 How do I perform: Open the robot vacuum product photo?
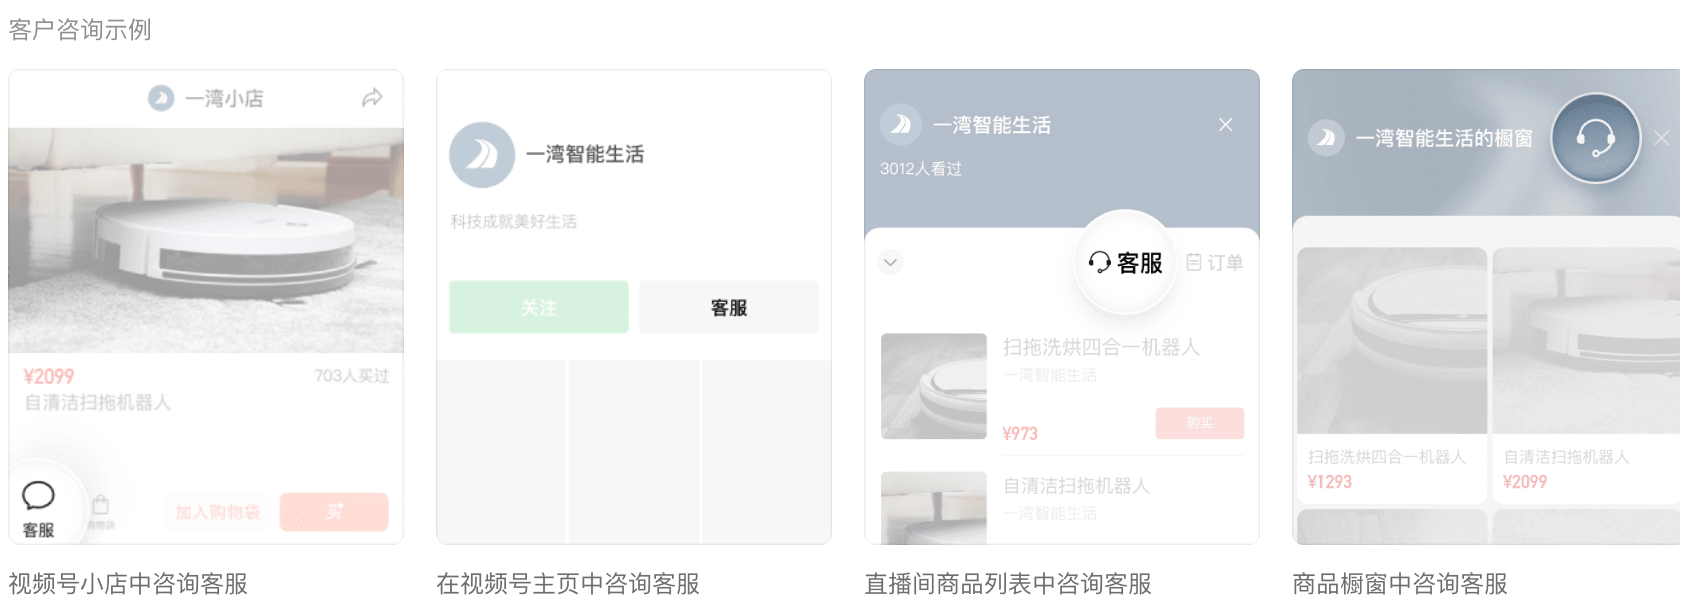[206, 240]
